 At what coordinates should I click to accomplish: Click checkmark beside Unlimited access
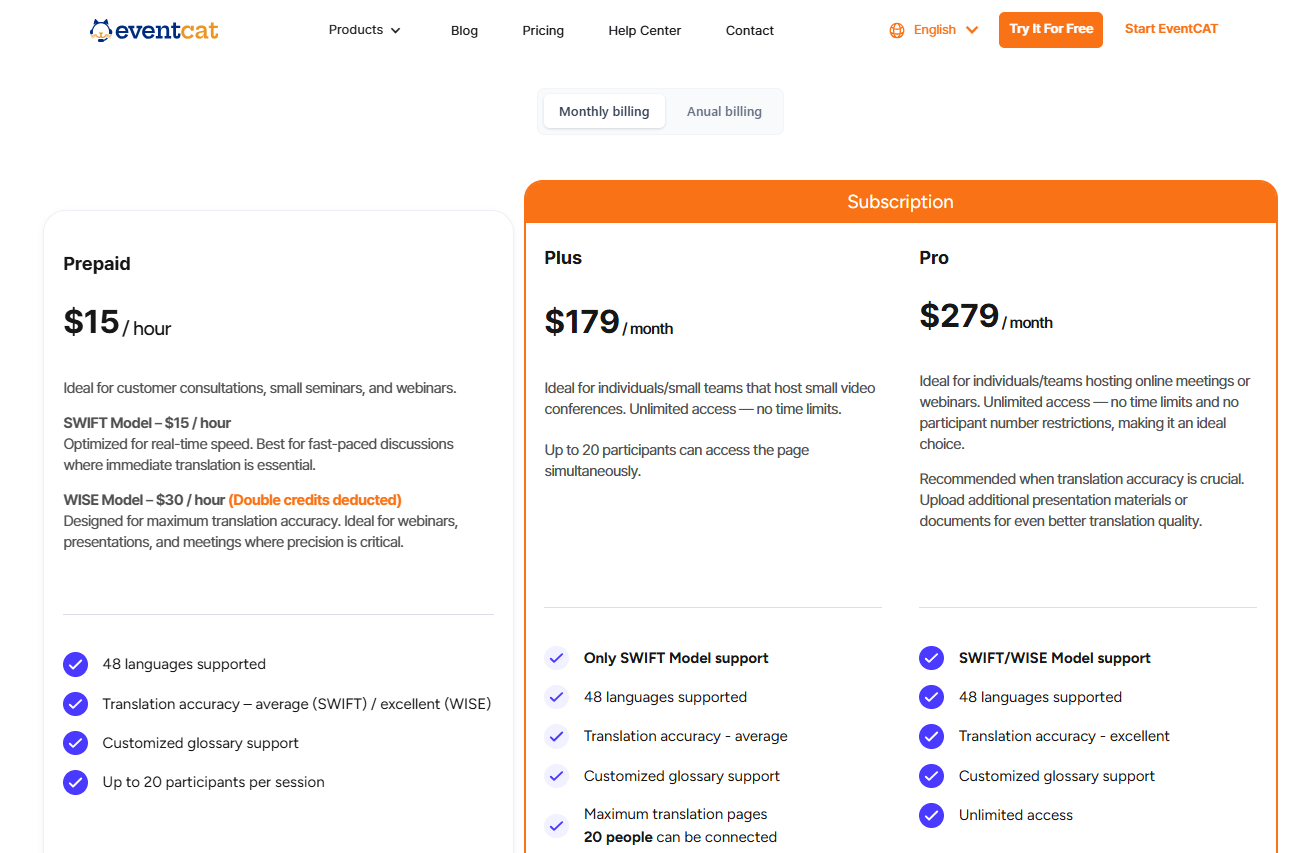coord(931,815)
